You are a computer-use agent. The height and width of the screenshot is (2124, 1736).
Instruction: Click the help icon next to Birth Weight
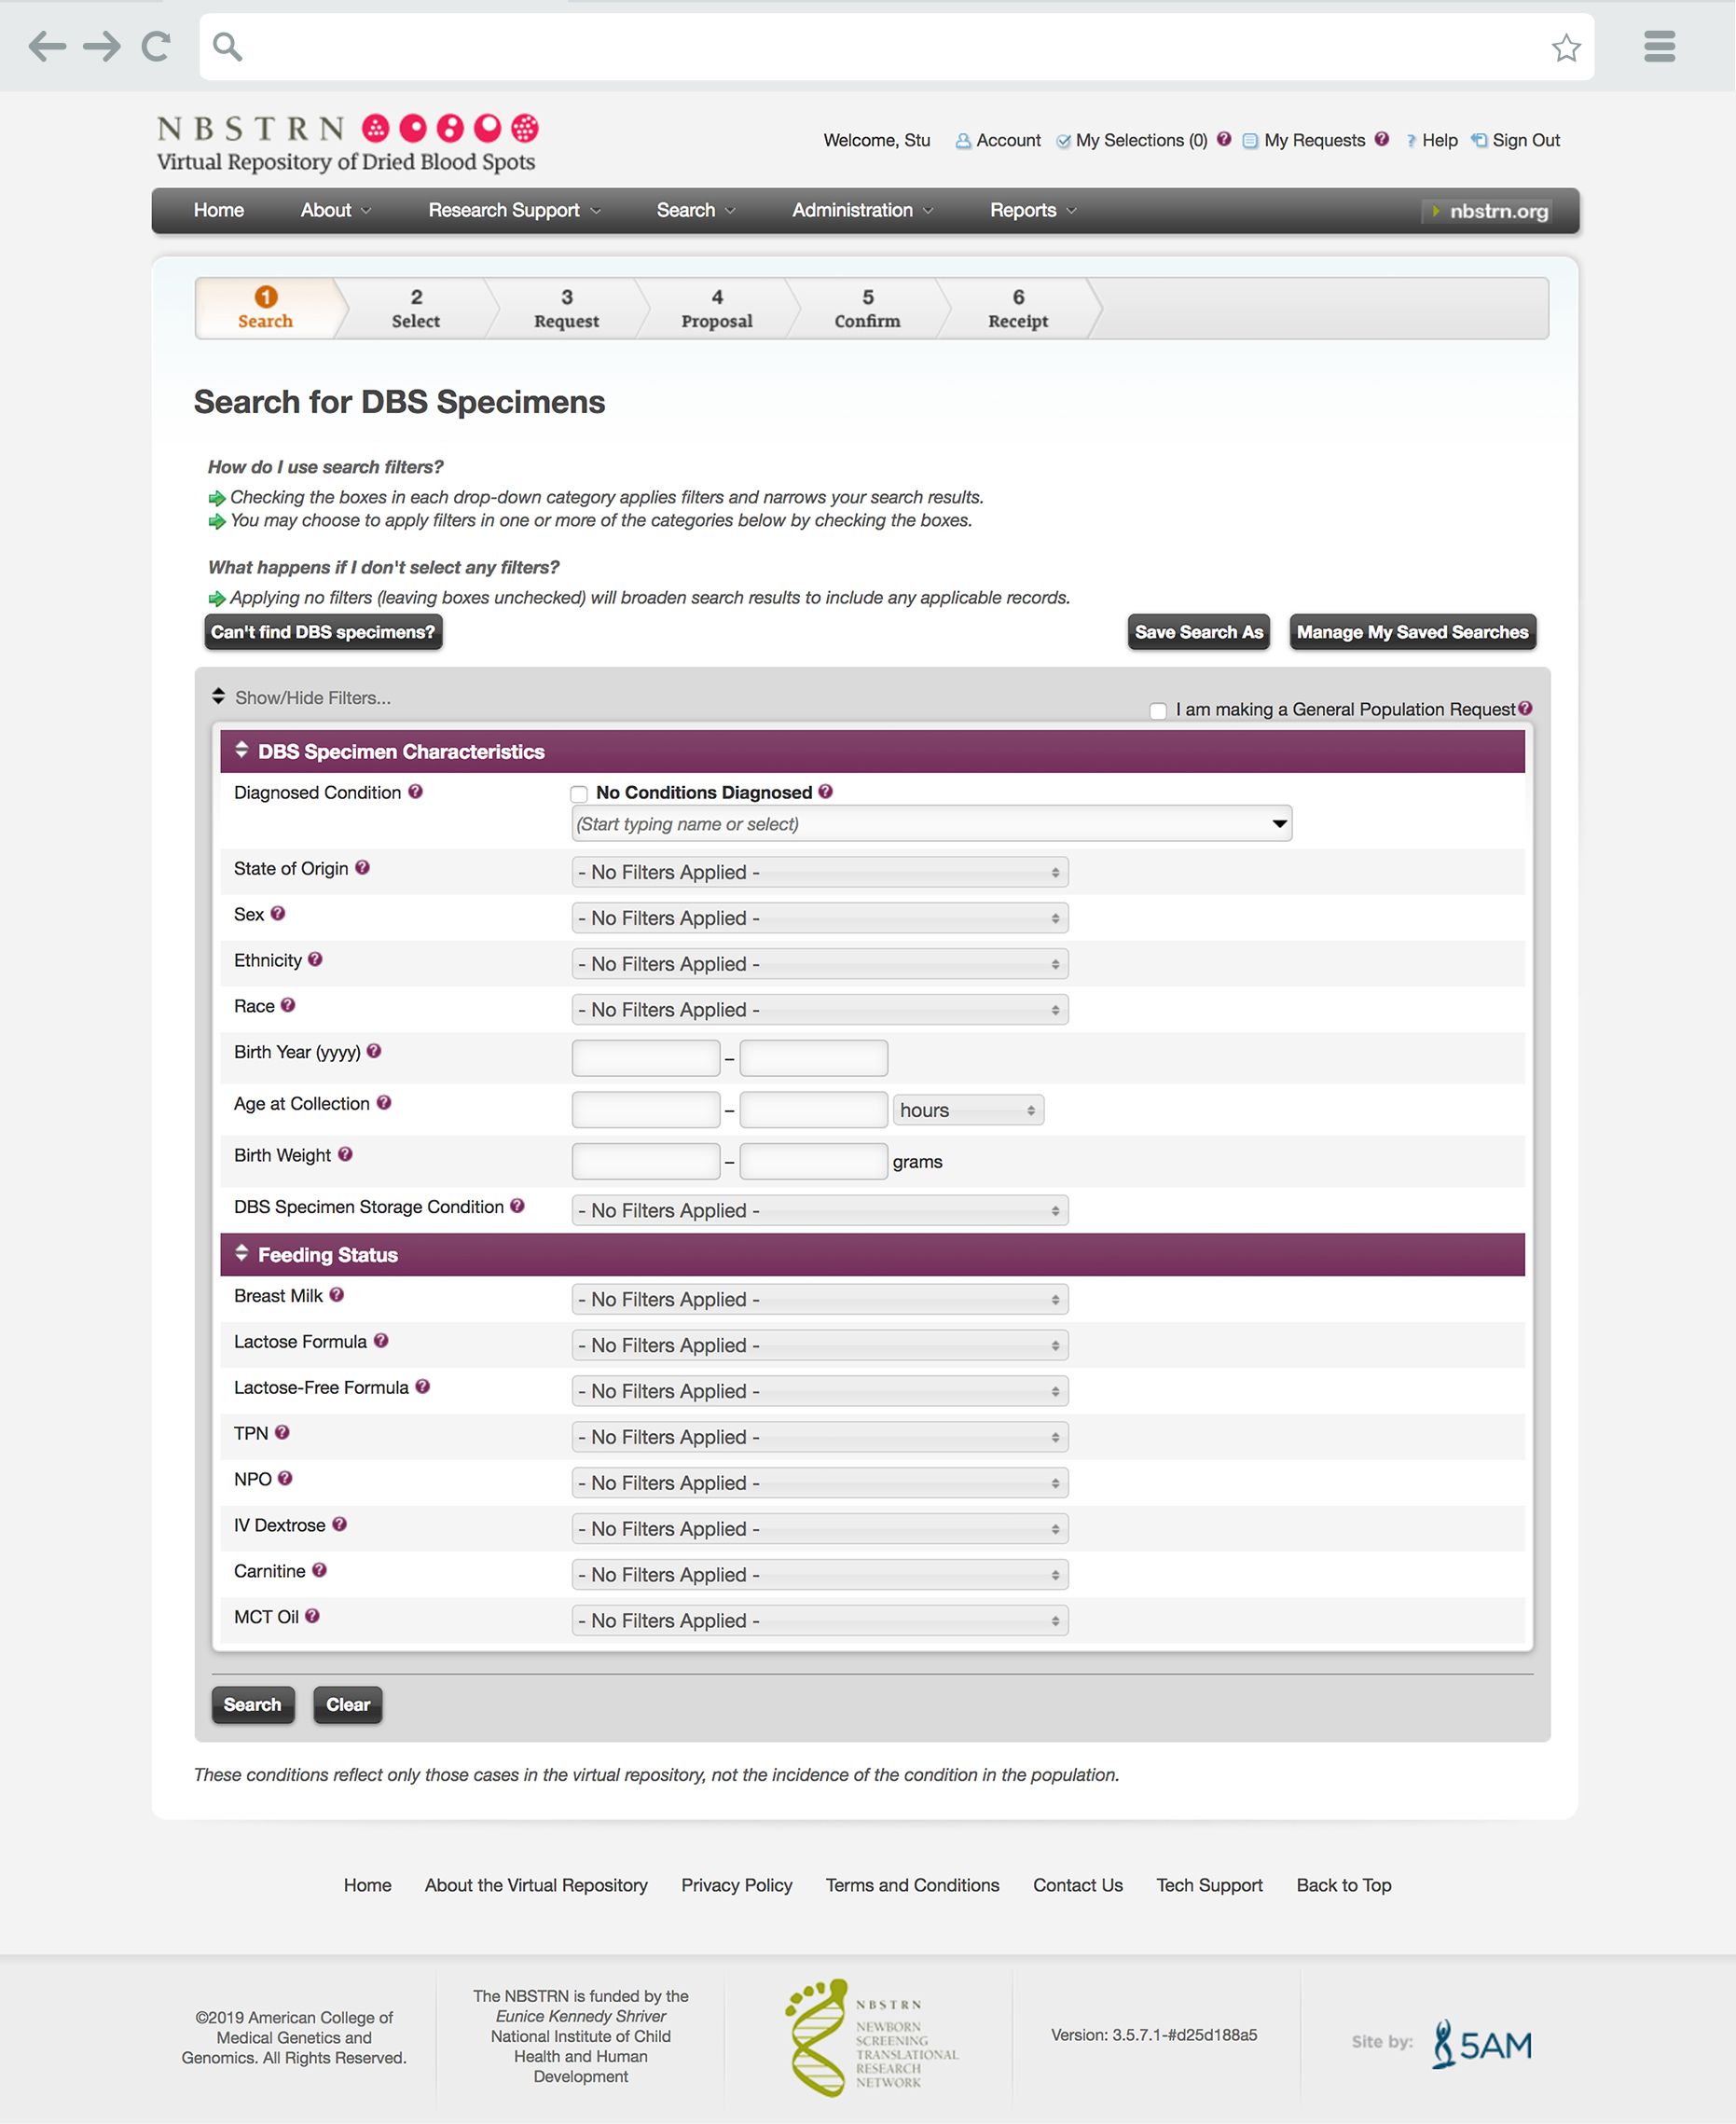(345, 1154)
